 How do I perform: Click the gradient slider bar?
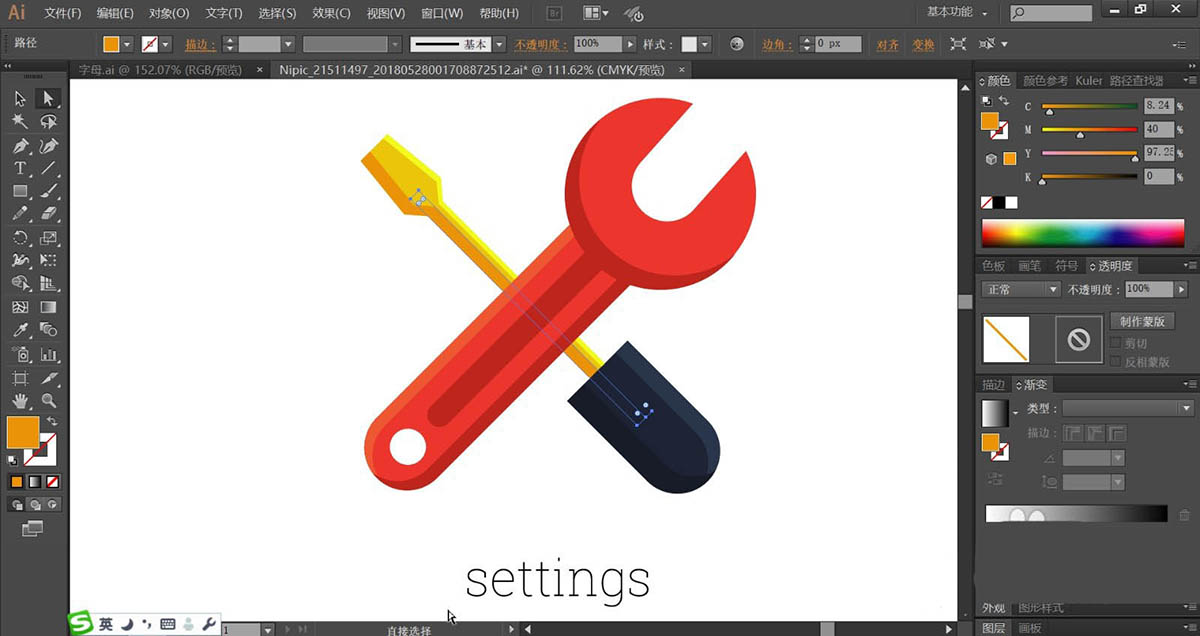(x=1076, y=514)
